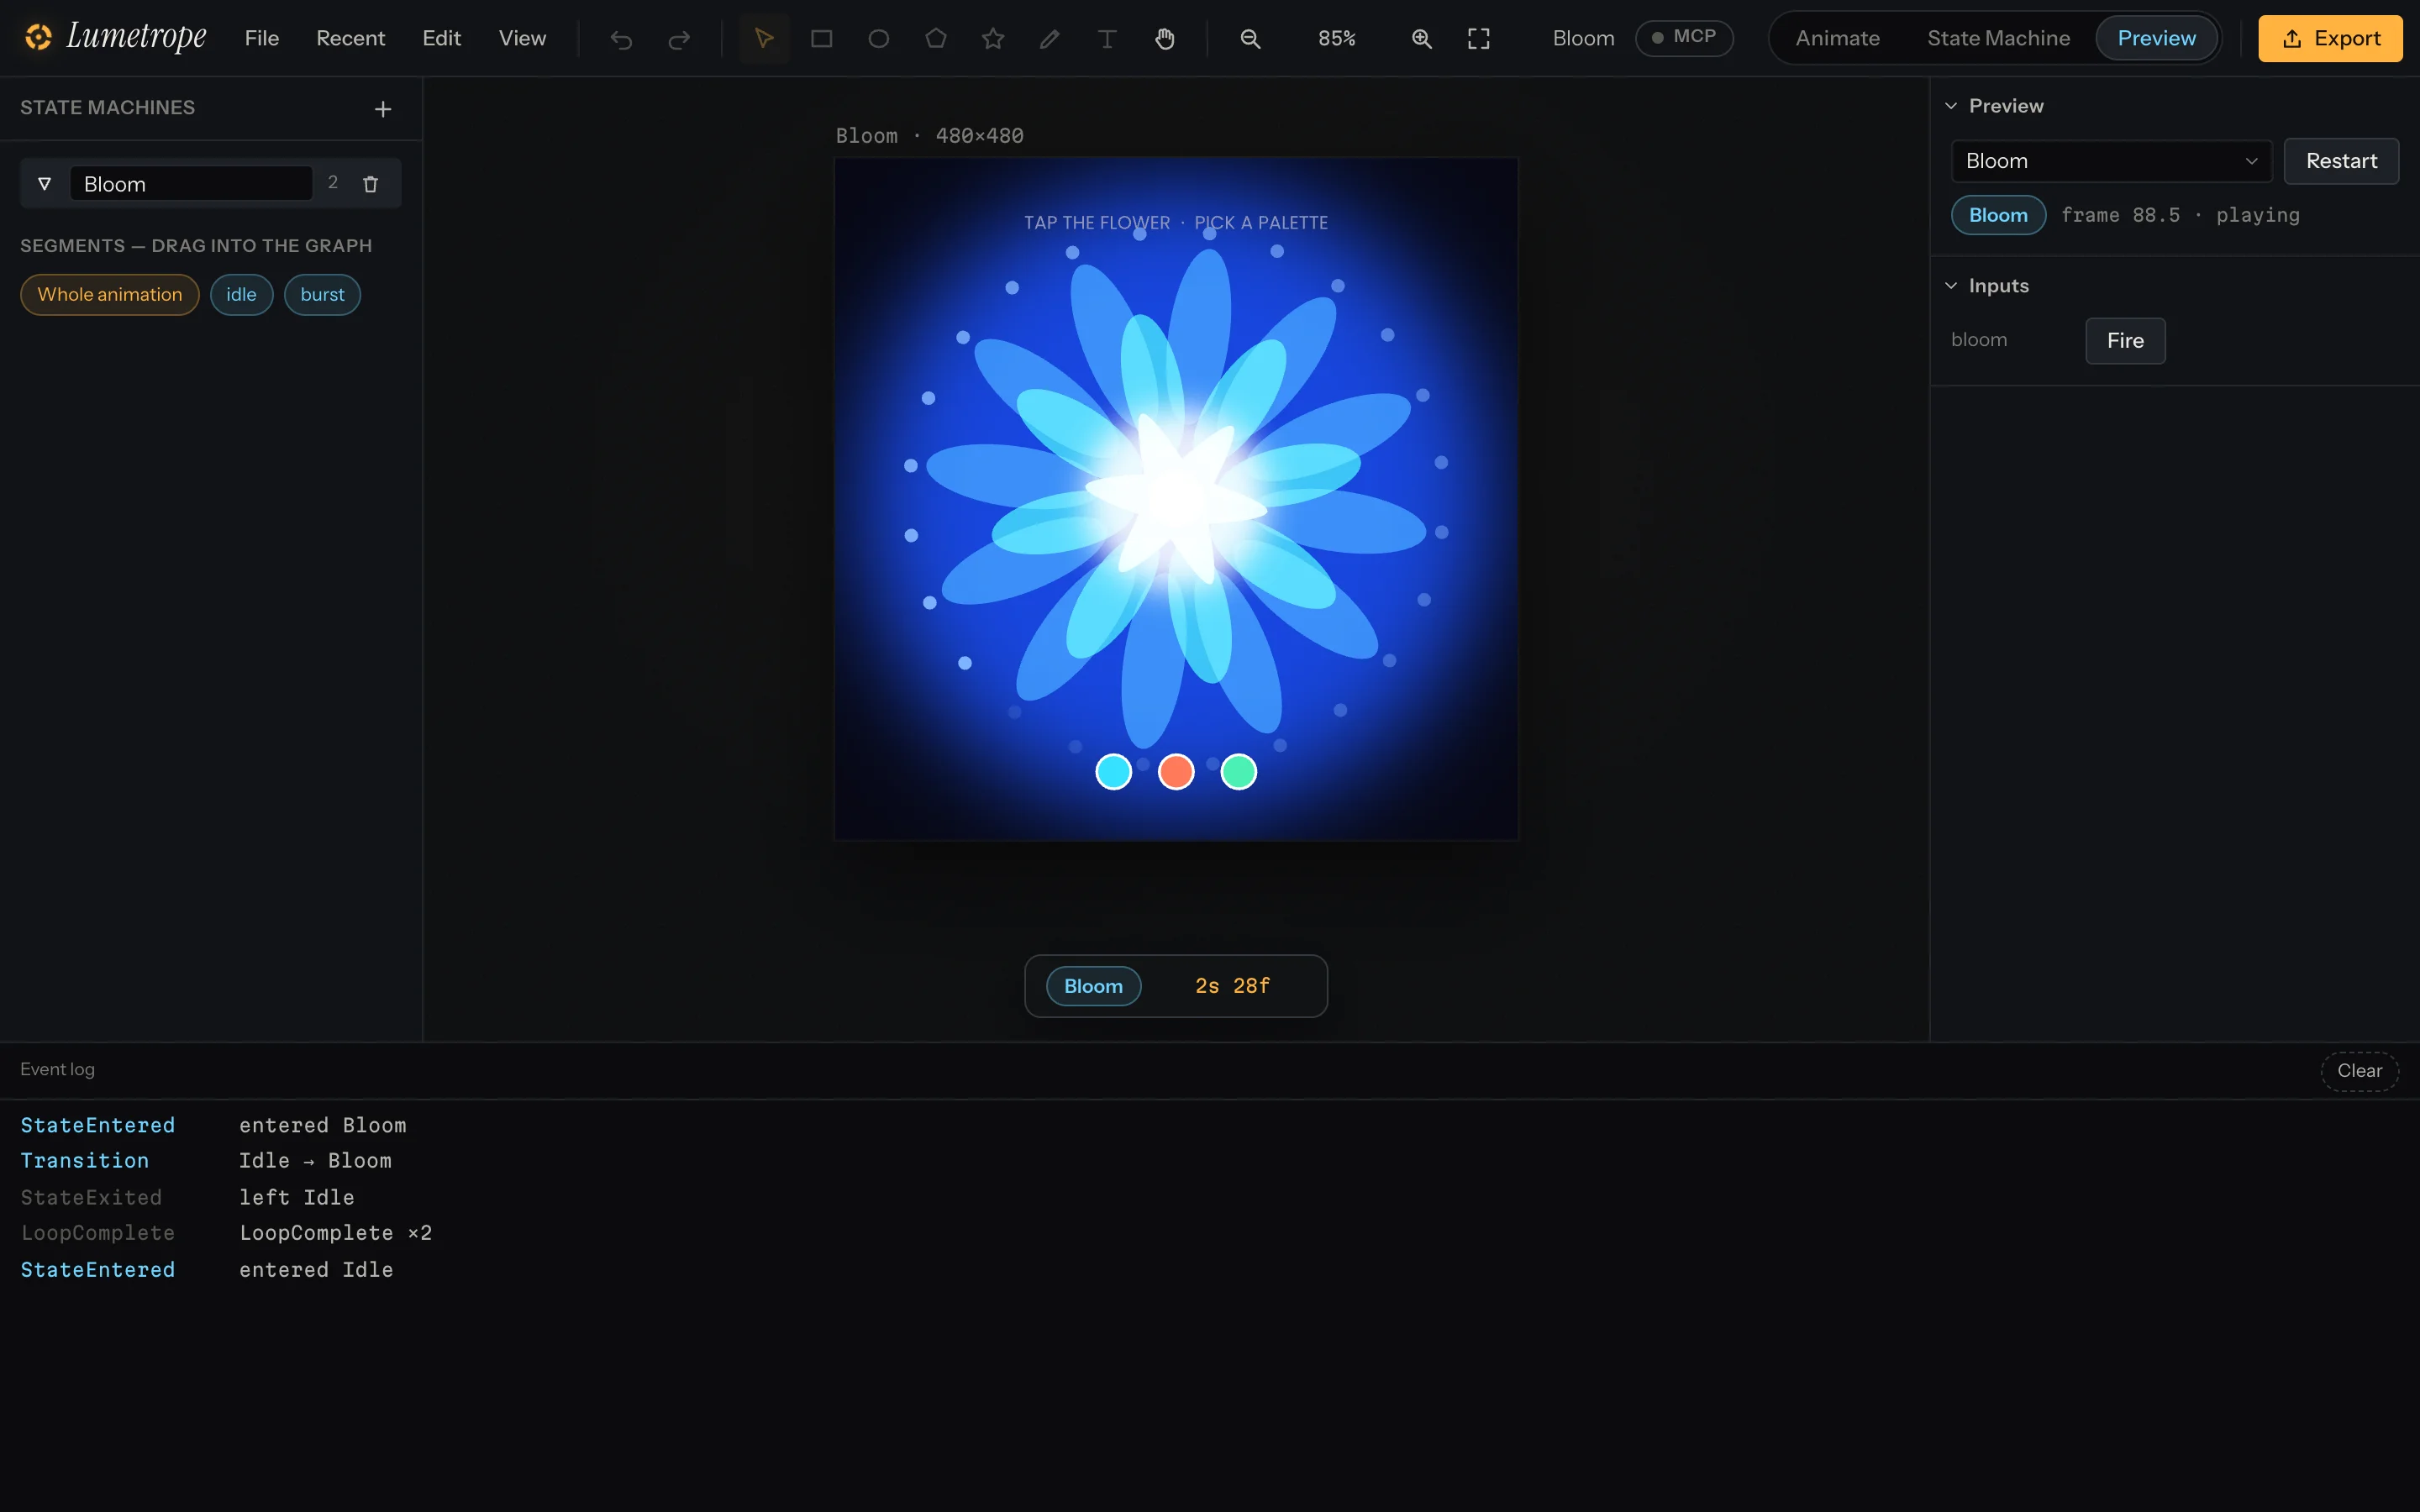Select the Polygon tool

(x=936, y=39)
